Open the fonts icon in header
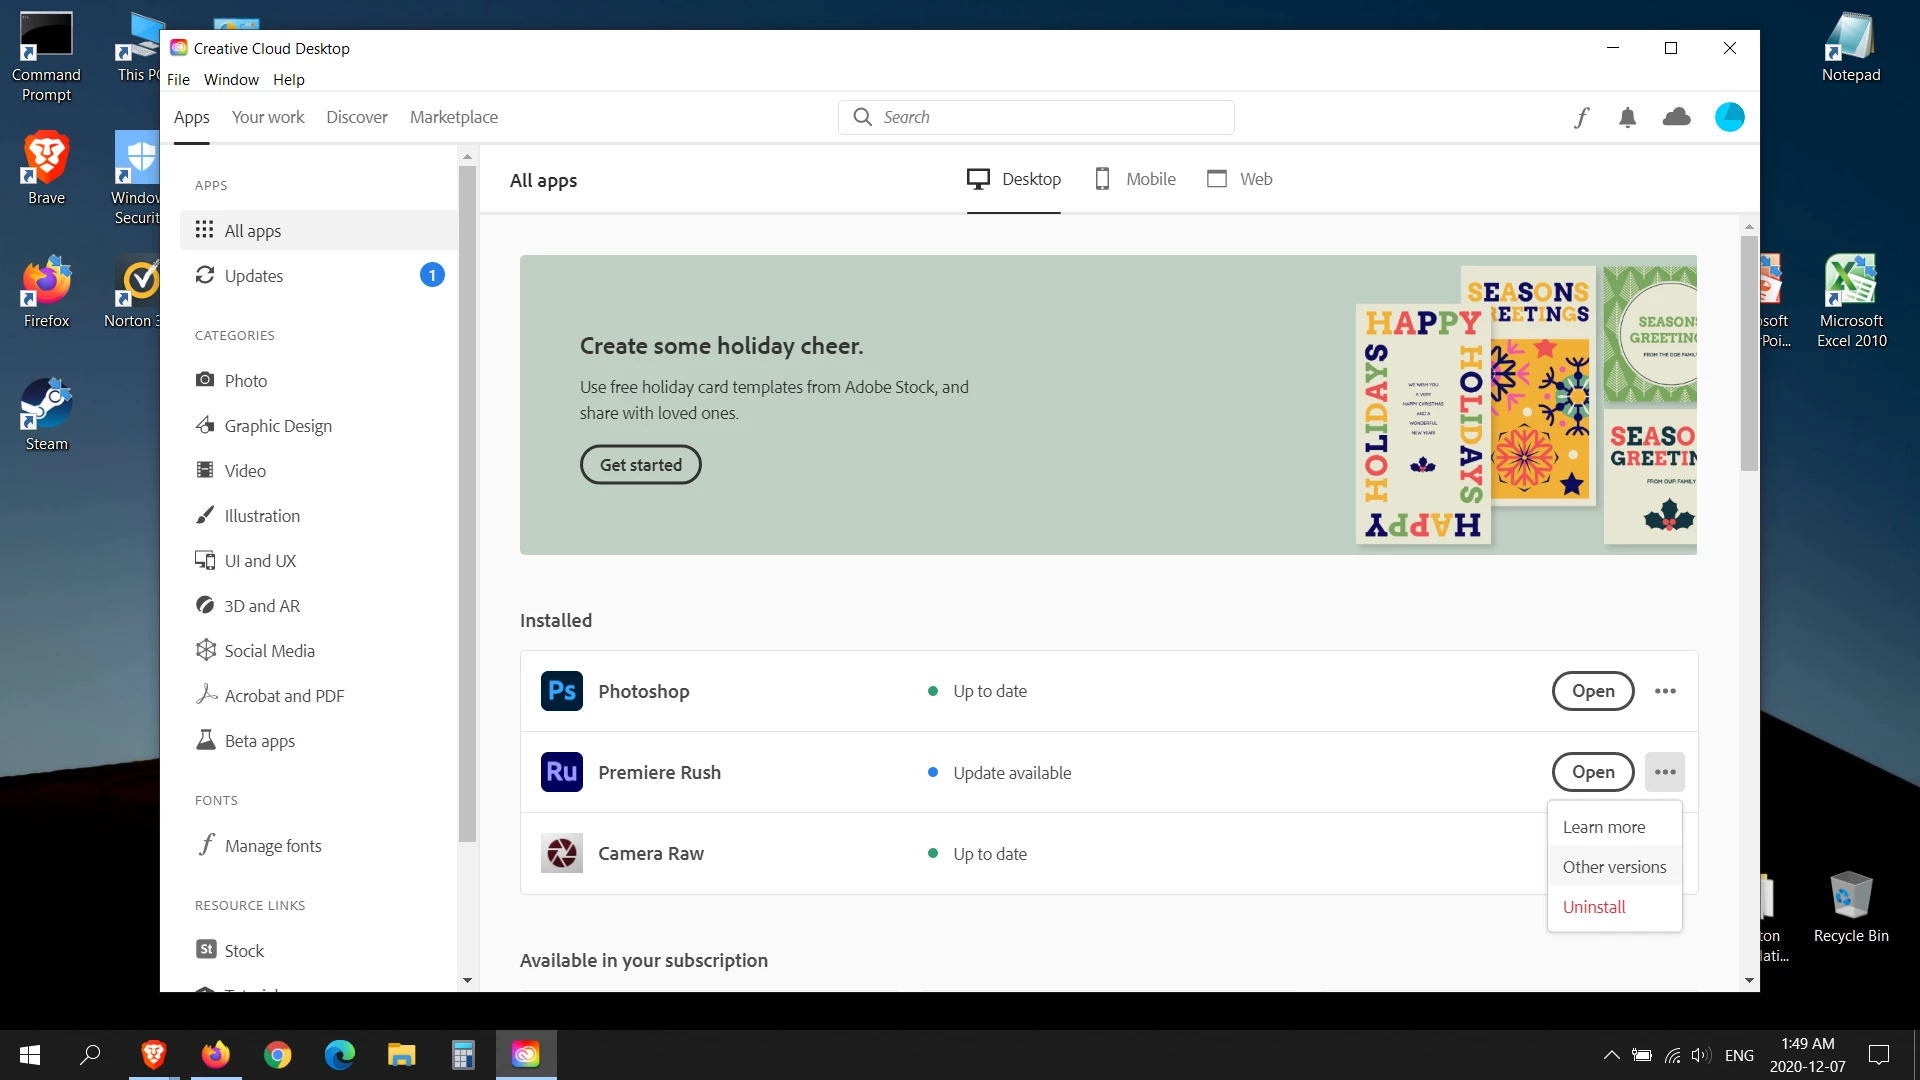Image resolution: width=1920 pixels, height=1080 pixels. click(1581, 118)
